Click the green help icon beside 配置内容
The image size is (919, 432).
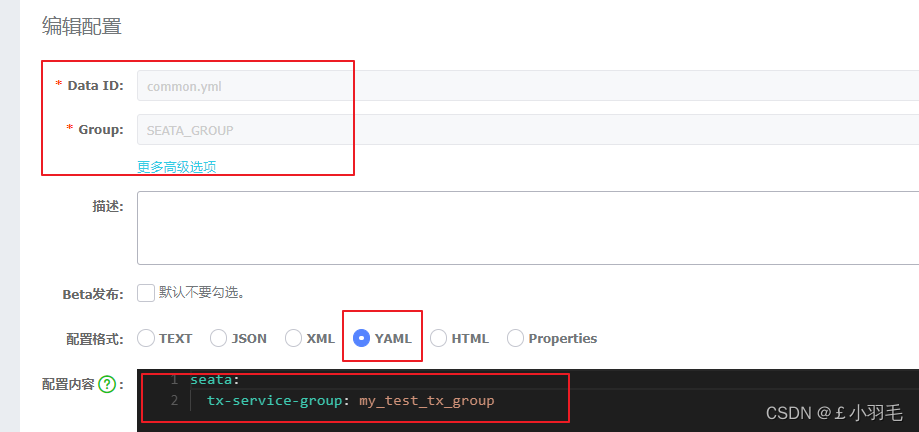click(x=107, y=385)
